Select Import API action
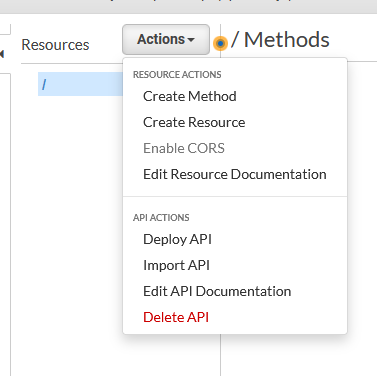Image resolution: width=377 pixels, height=376 pixels. tap(176, 265)
